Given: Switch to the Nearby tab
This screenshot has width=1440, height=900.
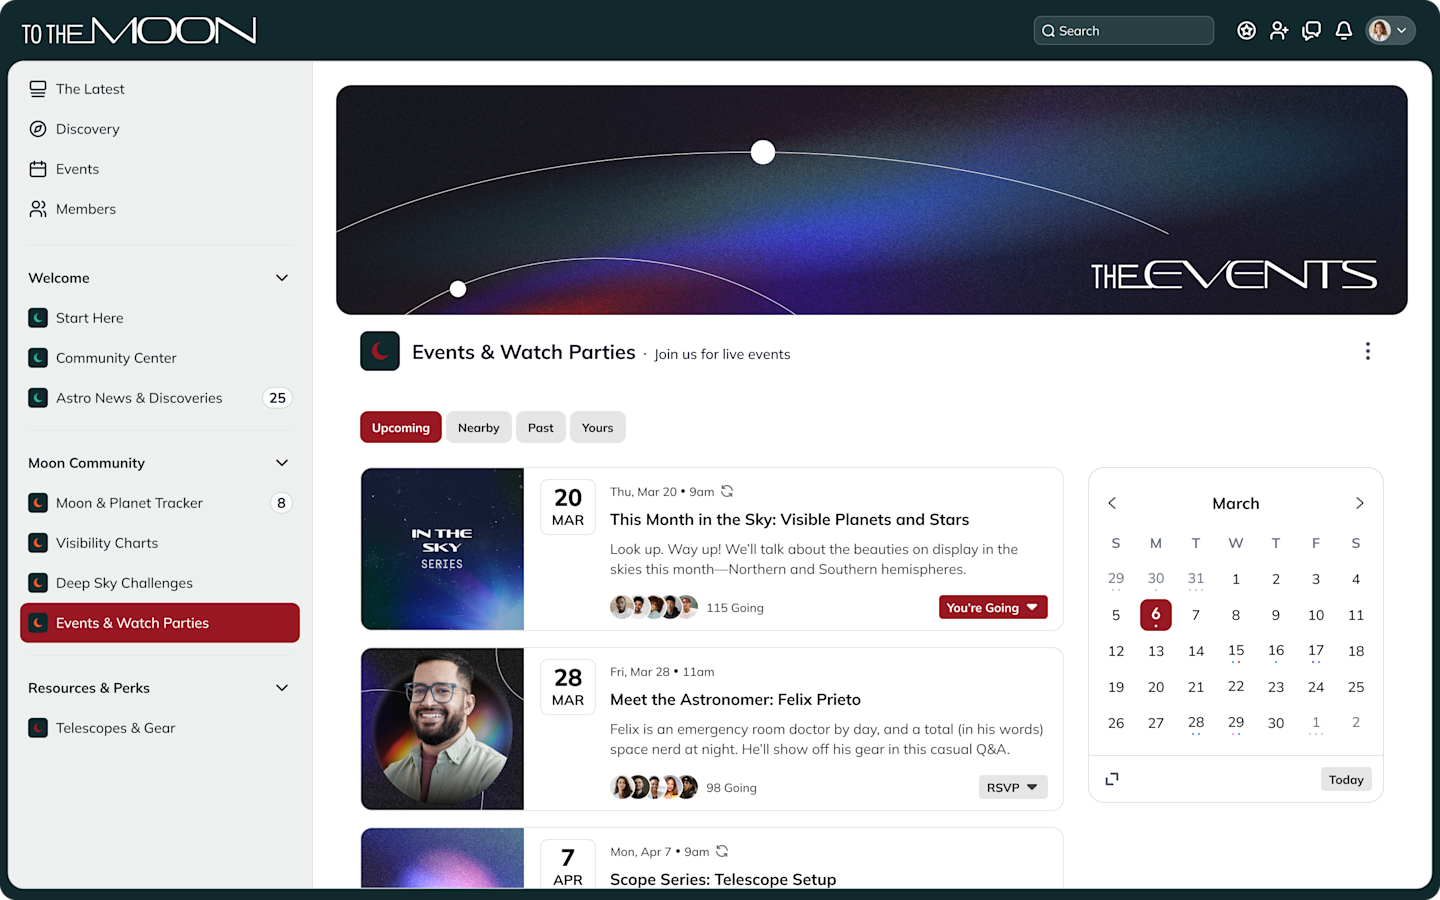Looking at the screenshot, I should (479, 427).
